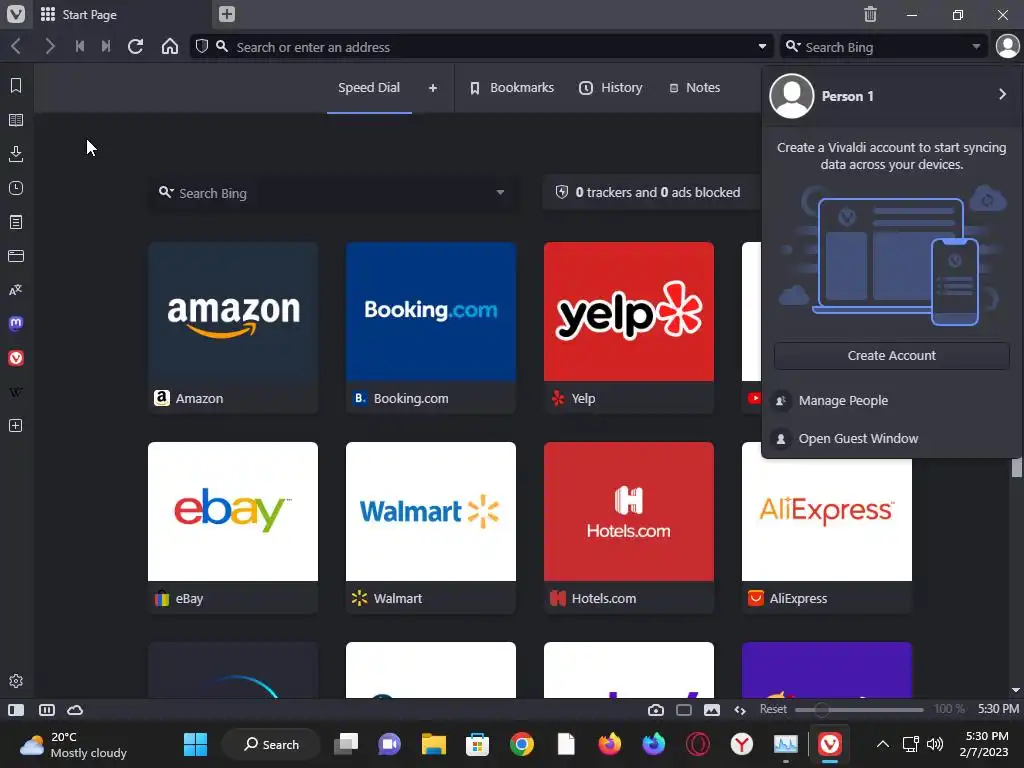Adjust the page zoom slider
Image resolution: width=1024 pixels, height=768 pixels.
859,709
